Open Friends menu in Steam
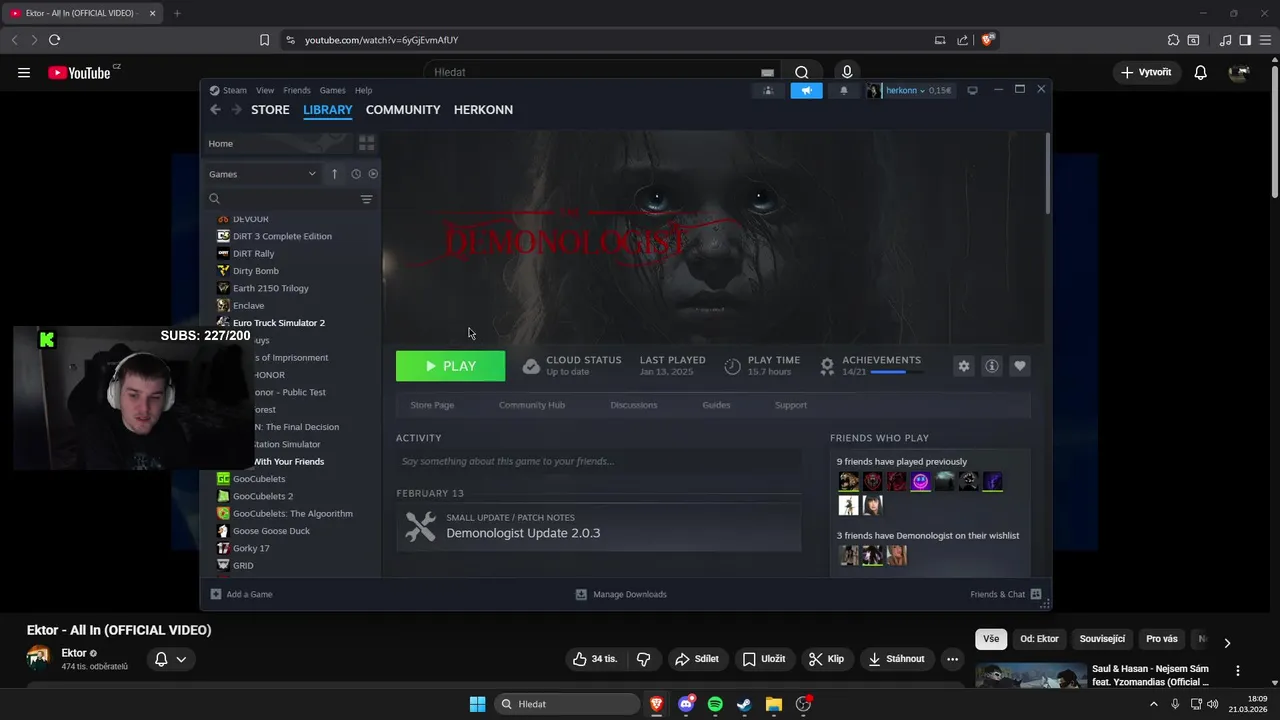The height and width of the screenshot is (720, 1280). [x=297, y=90]
